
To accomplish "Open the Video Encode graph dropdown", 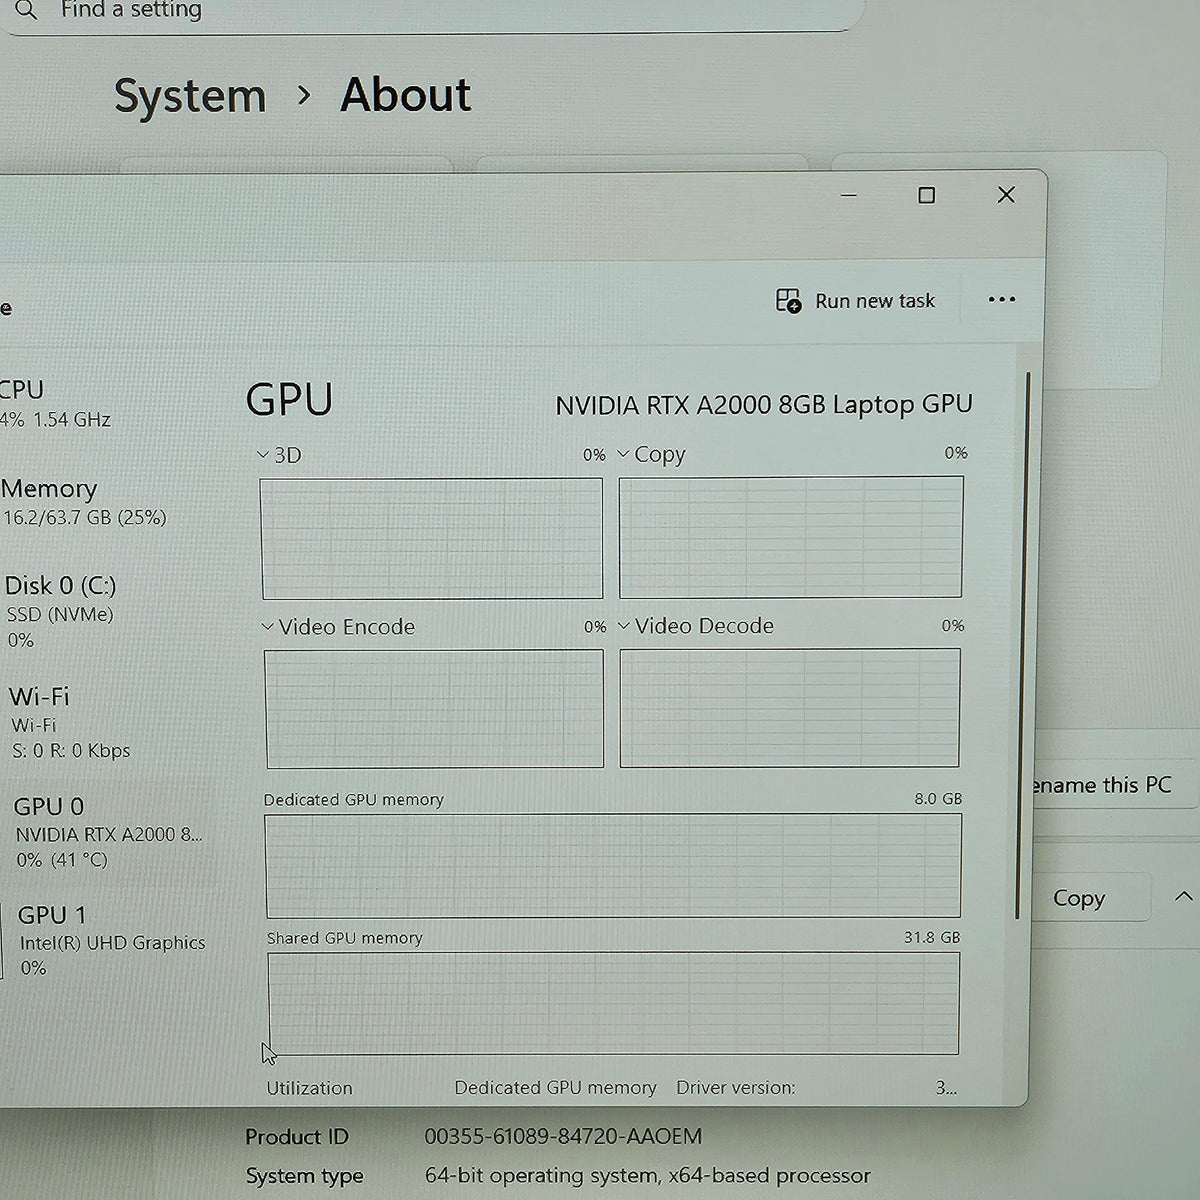I will point(267,627).
